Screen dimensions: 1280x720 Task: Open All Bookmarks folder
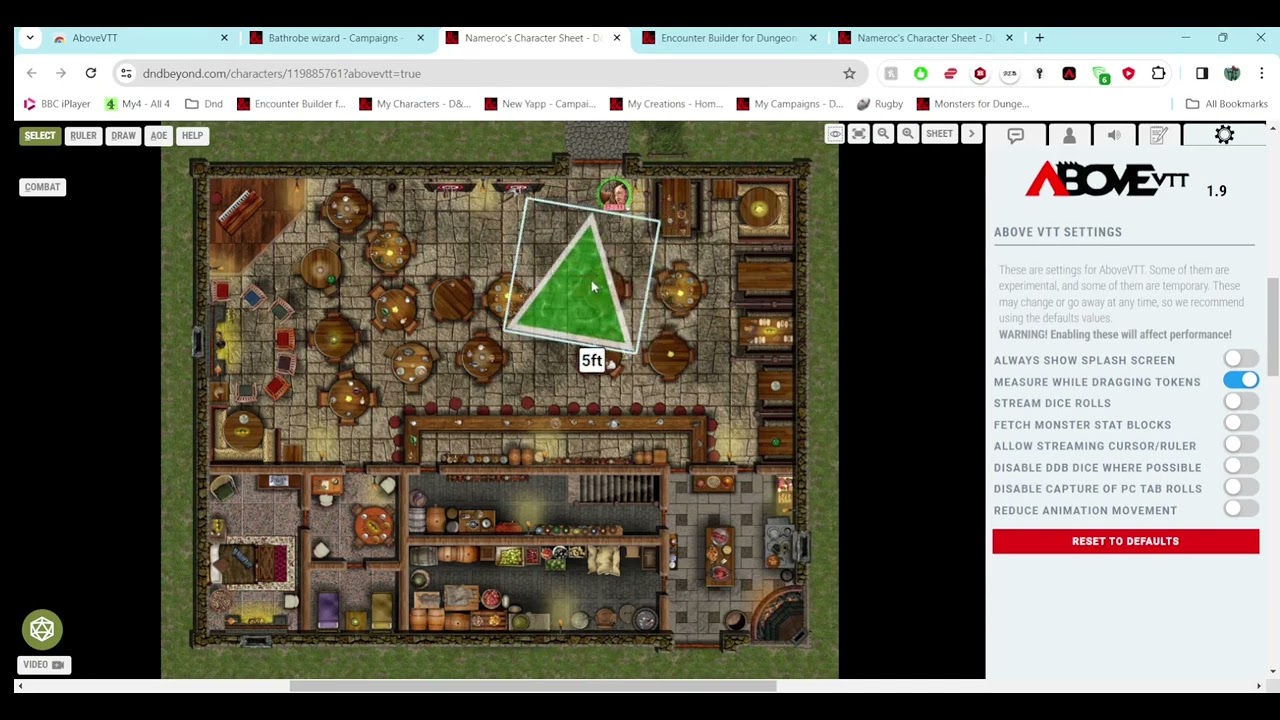(x=1227, y=104)
